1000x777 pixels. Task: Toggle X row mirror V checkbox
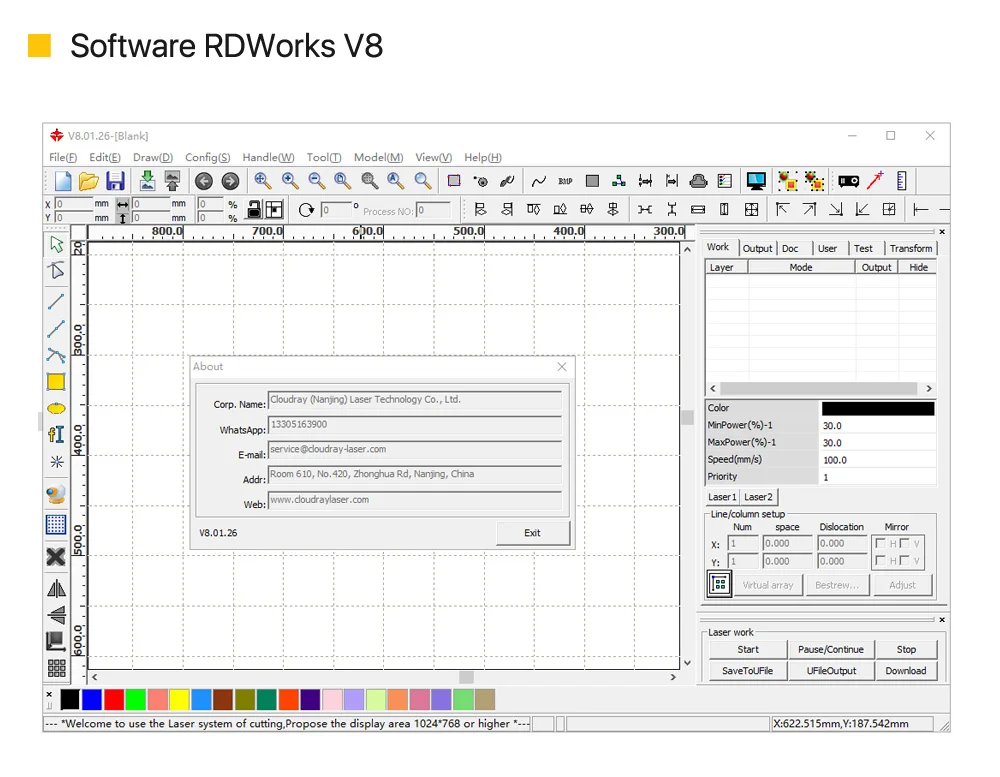[904, 544]
